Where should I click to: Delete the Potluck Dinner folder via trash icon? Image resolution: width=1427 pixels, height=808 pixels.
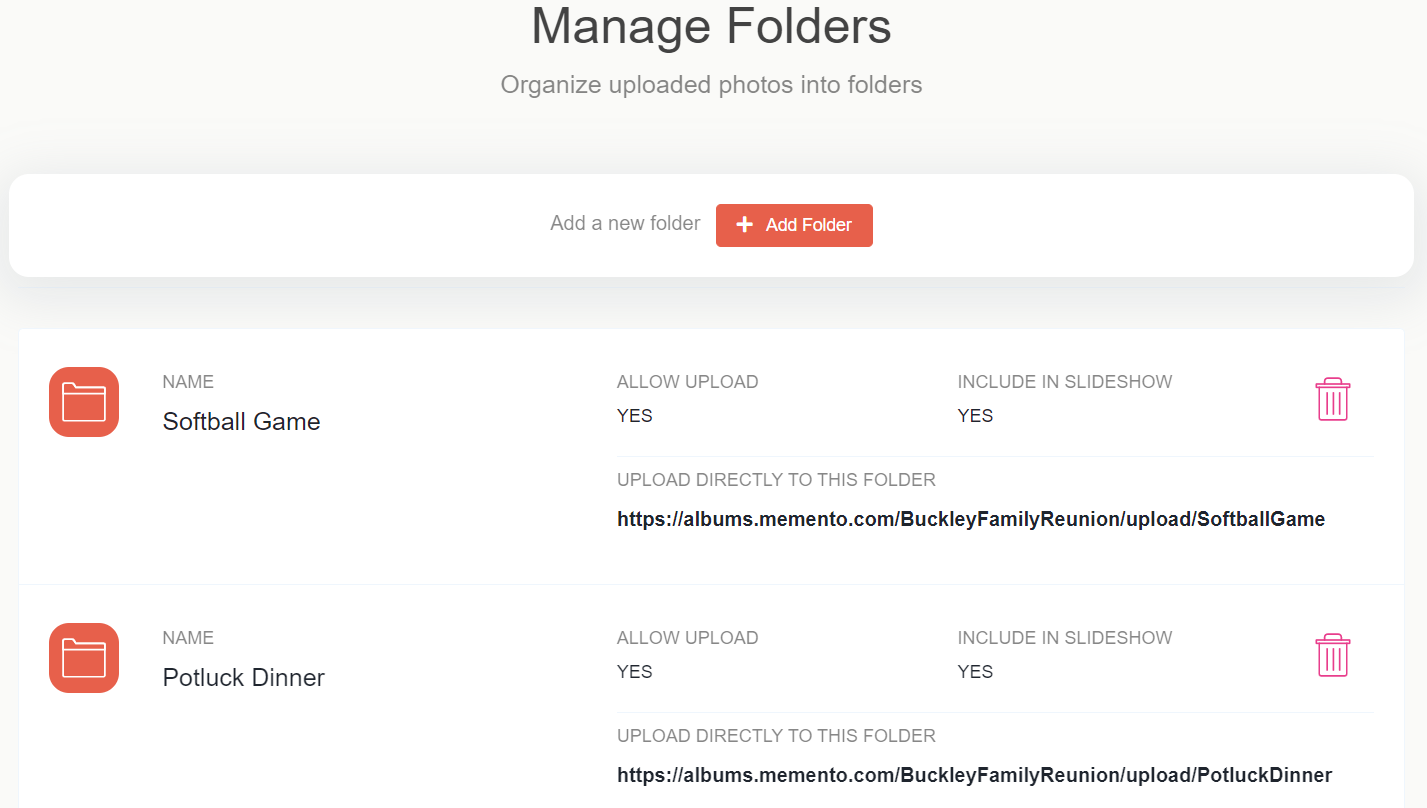[x=1332, y=655]
